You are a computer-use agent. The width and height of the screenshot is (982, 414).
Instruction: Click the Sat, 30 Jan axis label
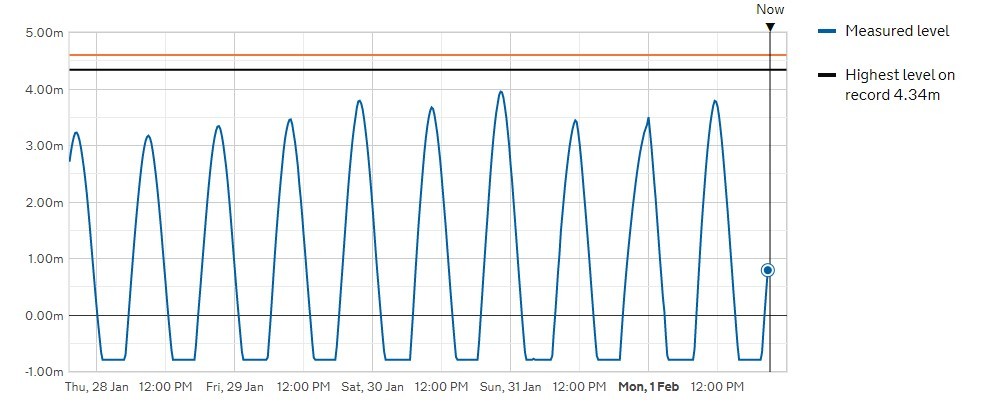point(372,386)
